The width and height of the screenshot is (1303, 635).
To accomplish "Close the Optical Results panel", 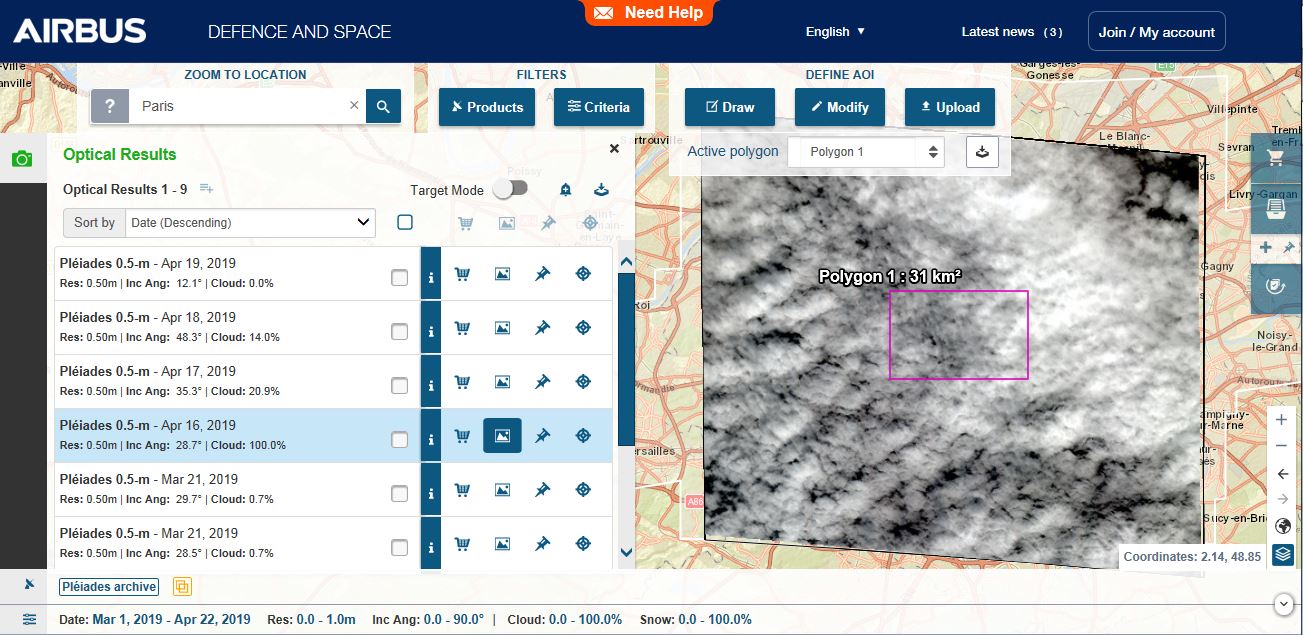I will [x=614, y=148].
